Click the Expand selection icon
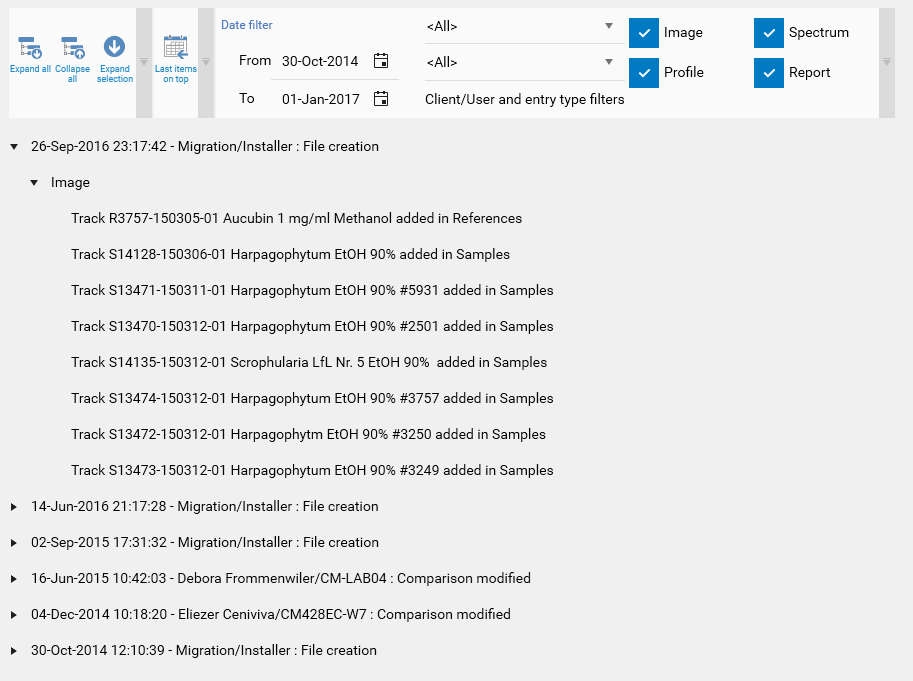This screenshot has height=681, width=913. coord(115,48)
